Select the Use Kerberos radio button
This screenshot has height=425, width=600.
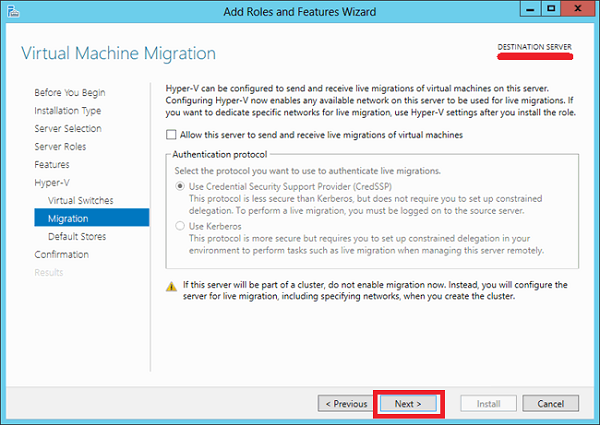click(x=181, y=226)
